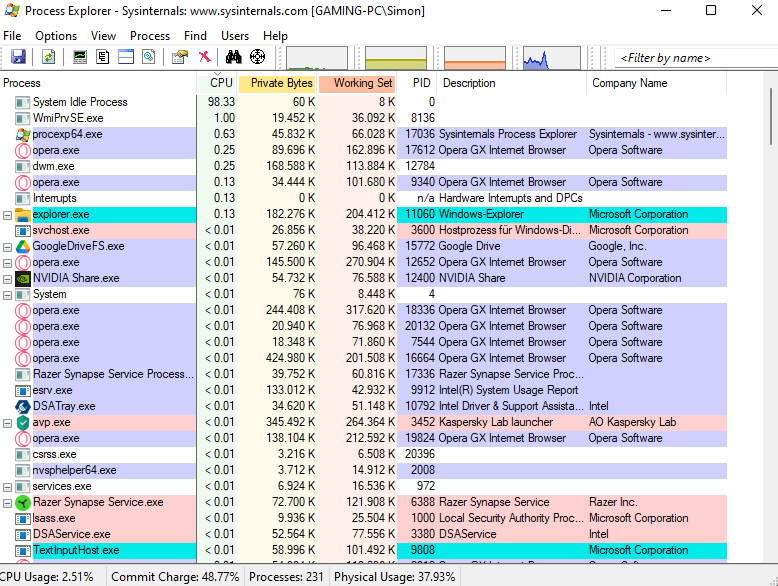Viewport: 778px width, 586px height.
Task: Open the File menu
Action: (12, 36)
